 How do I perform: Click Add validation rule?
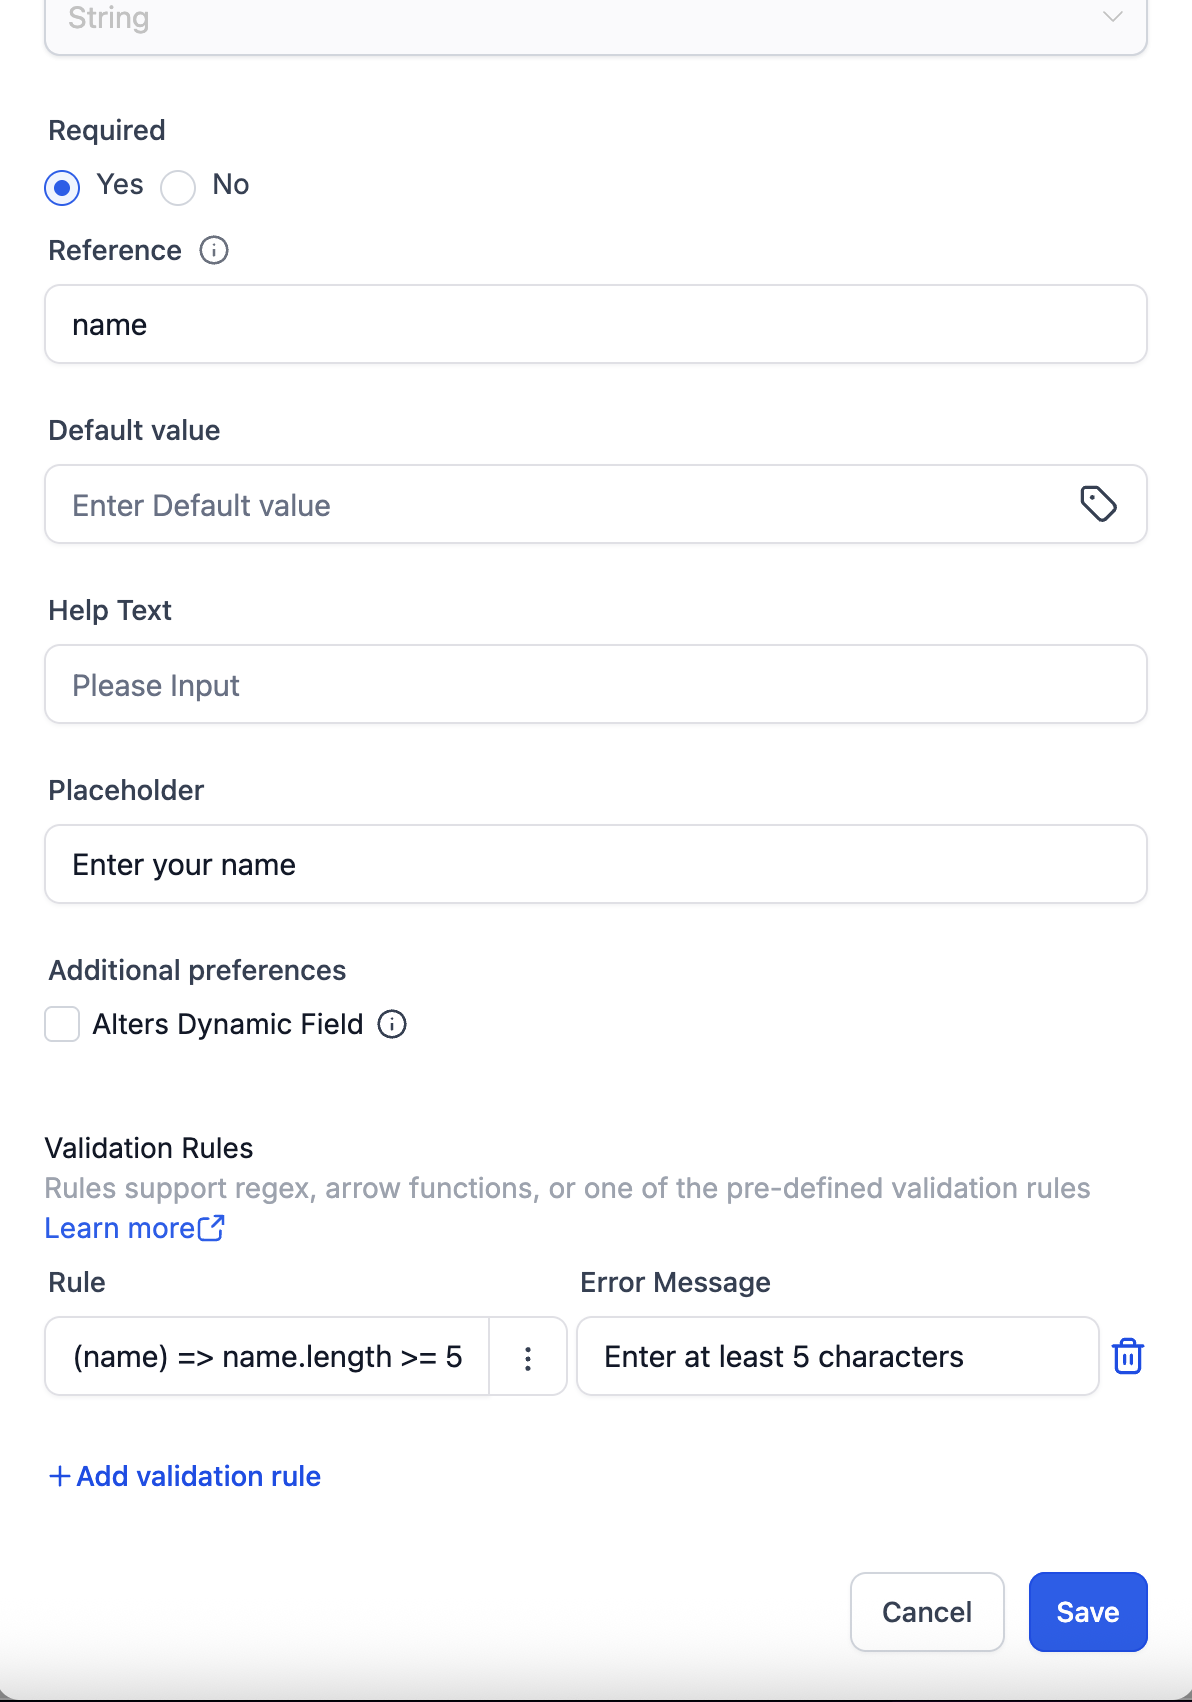point(198,1476)
